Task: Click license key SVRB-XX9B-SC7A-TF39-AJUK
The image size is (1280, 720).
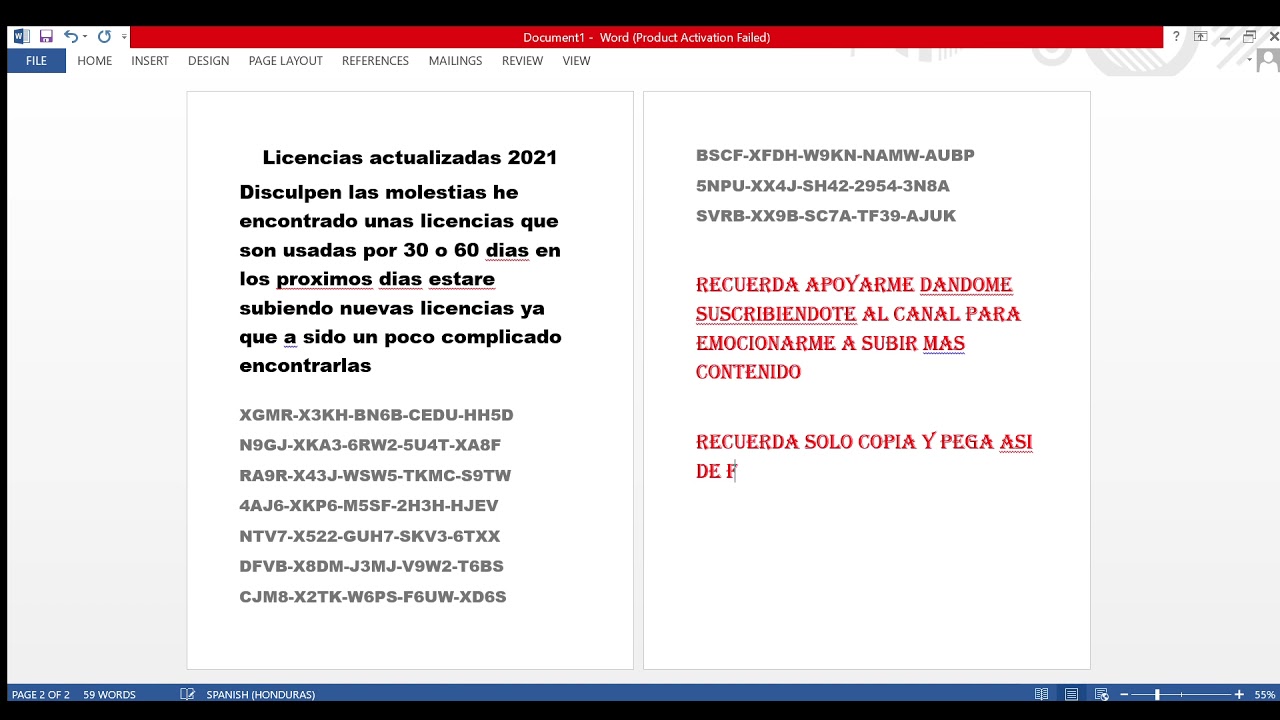Action: (x=825, y=216)
